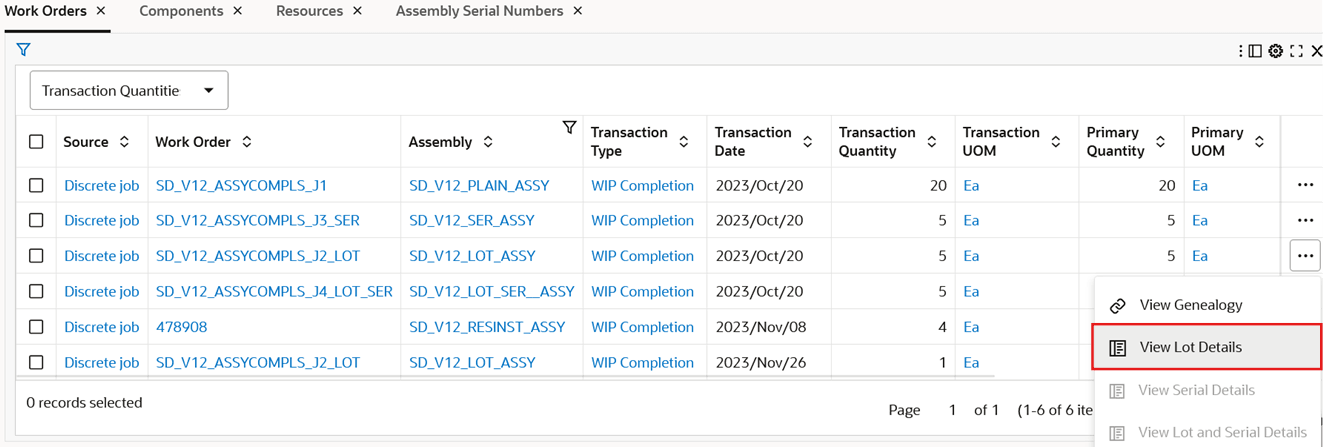Select the SD_V12_ASSYCOMPLS_J3_SER row checkbox

36,220
